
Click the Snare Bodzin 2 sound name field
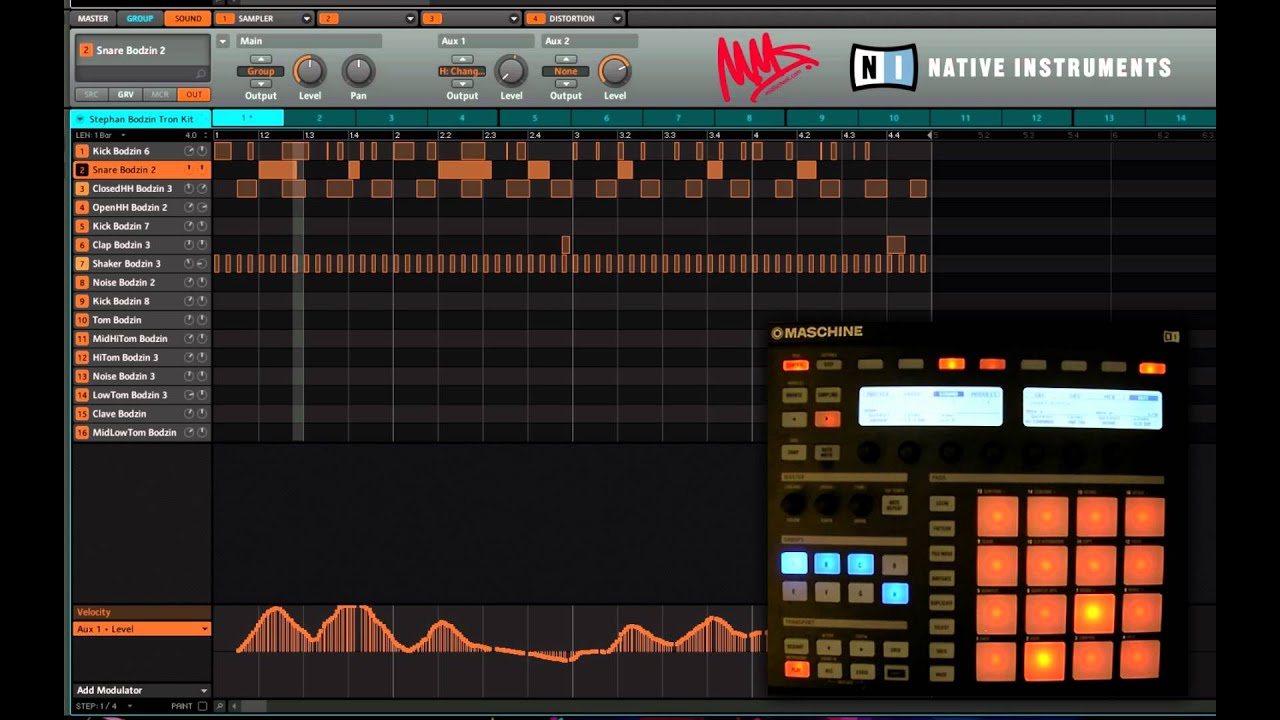(142, 51)
